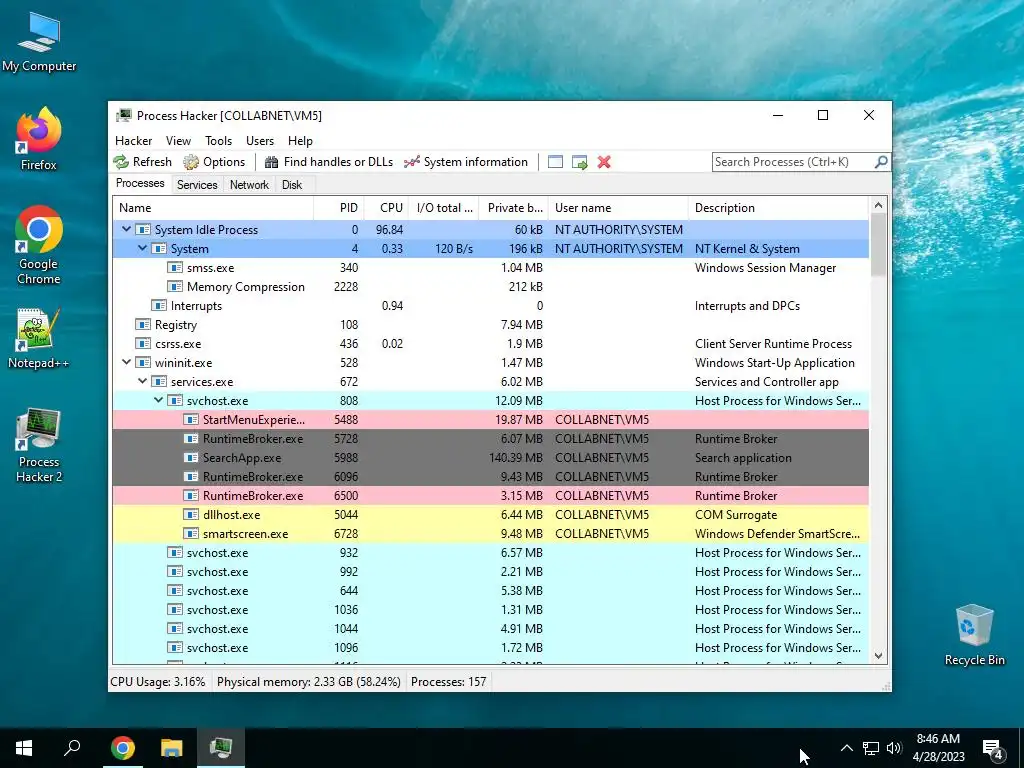1024x768 pixels.
Task: Select the smss.exe process icon
Action: point(174,268)
